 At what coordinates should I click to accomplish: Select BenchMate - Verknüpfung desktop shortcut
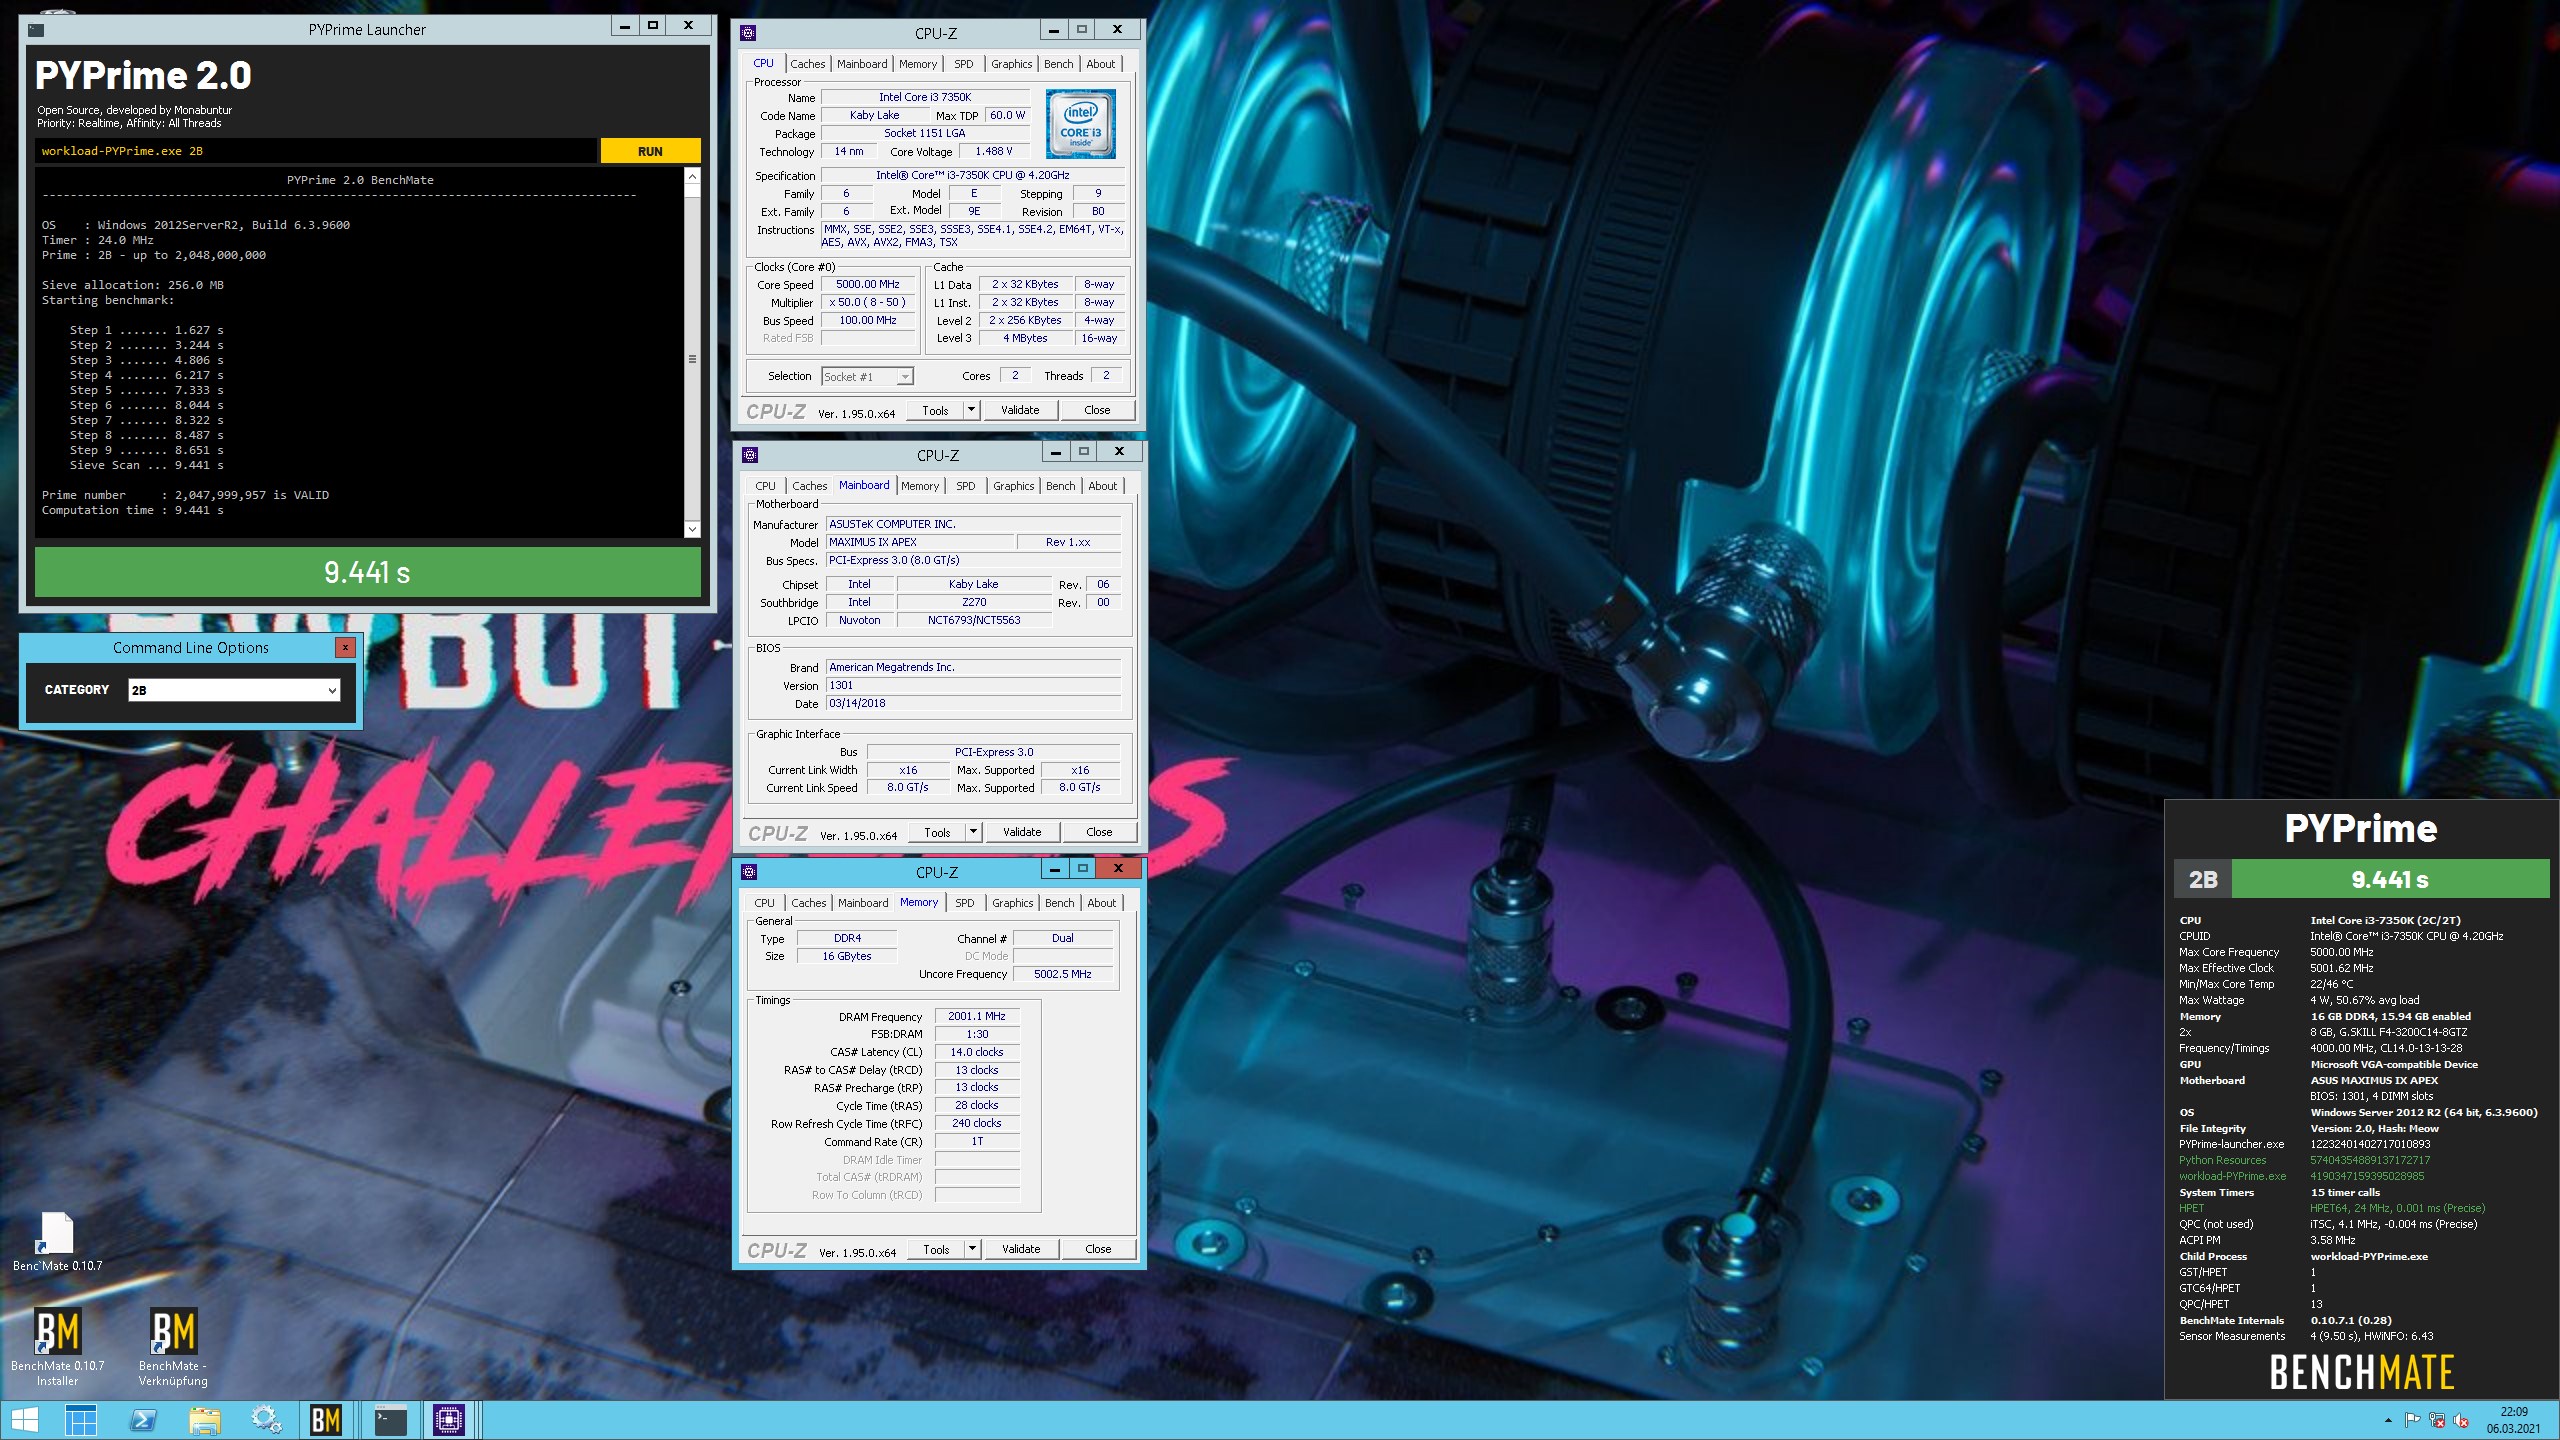point(173,1347)
